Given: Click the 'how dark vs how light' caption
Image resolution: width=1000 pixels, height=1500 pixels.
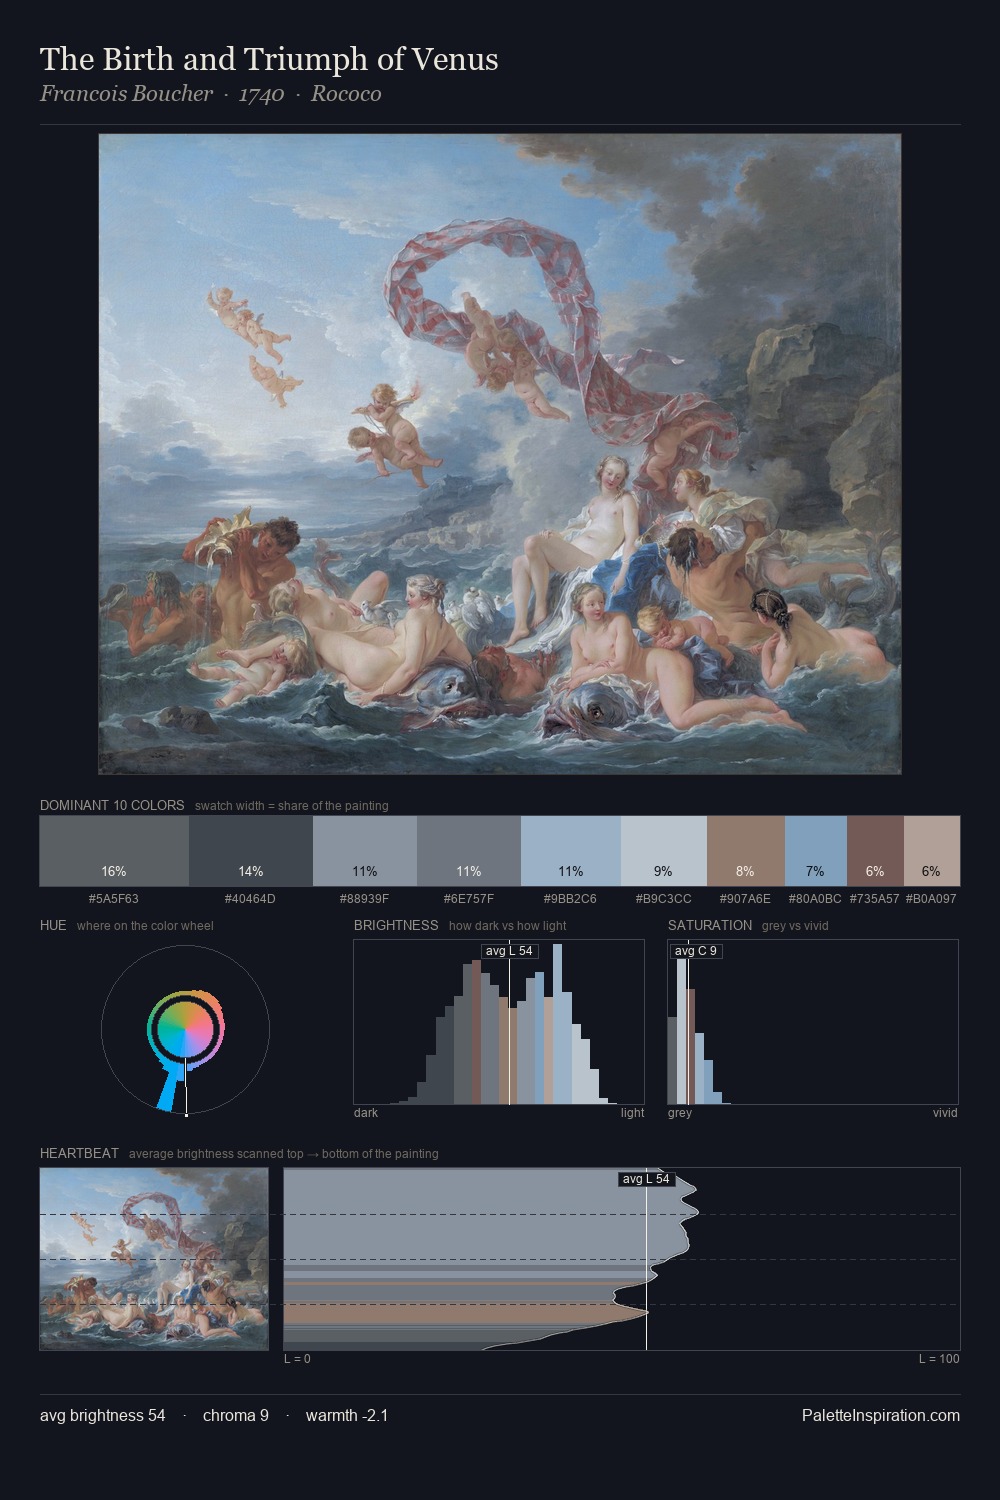Looking at the screenshot, I should click(x=507, y=926).
